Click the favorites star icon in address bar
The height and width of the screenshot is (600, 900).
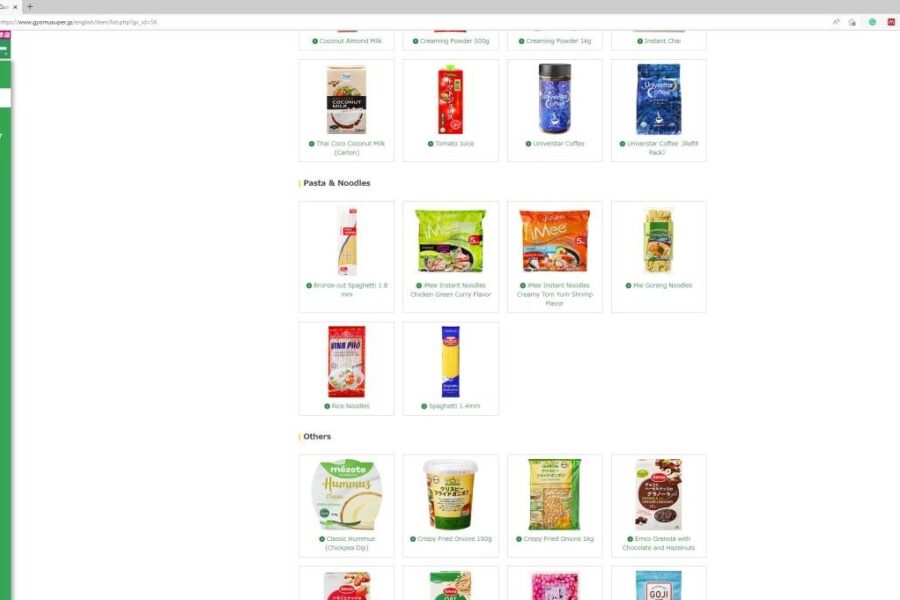click(852, 22)
